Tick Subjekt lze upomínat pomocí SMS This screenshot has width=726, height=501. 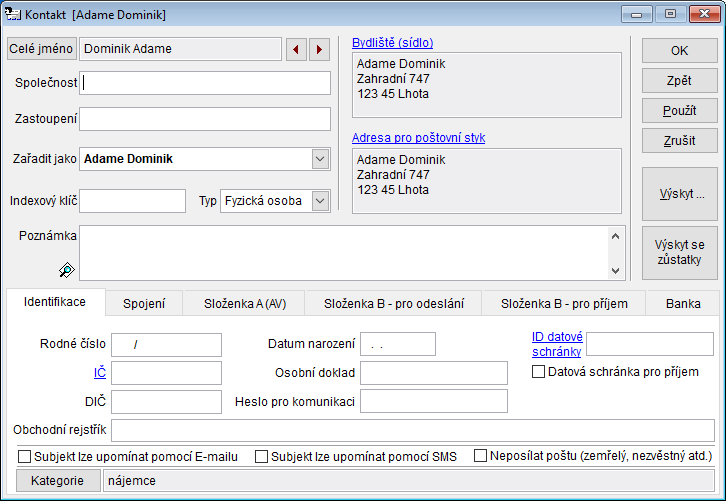point(262,456)
